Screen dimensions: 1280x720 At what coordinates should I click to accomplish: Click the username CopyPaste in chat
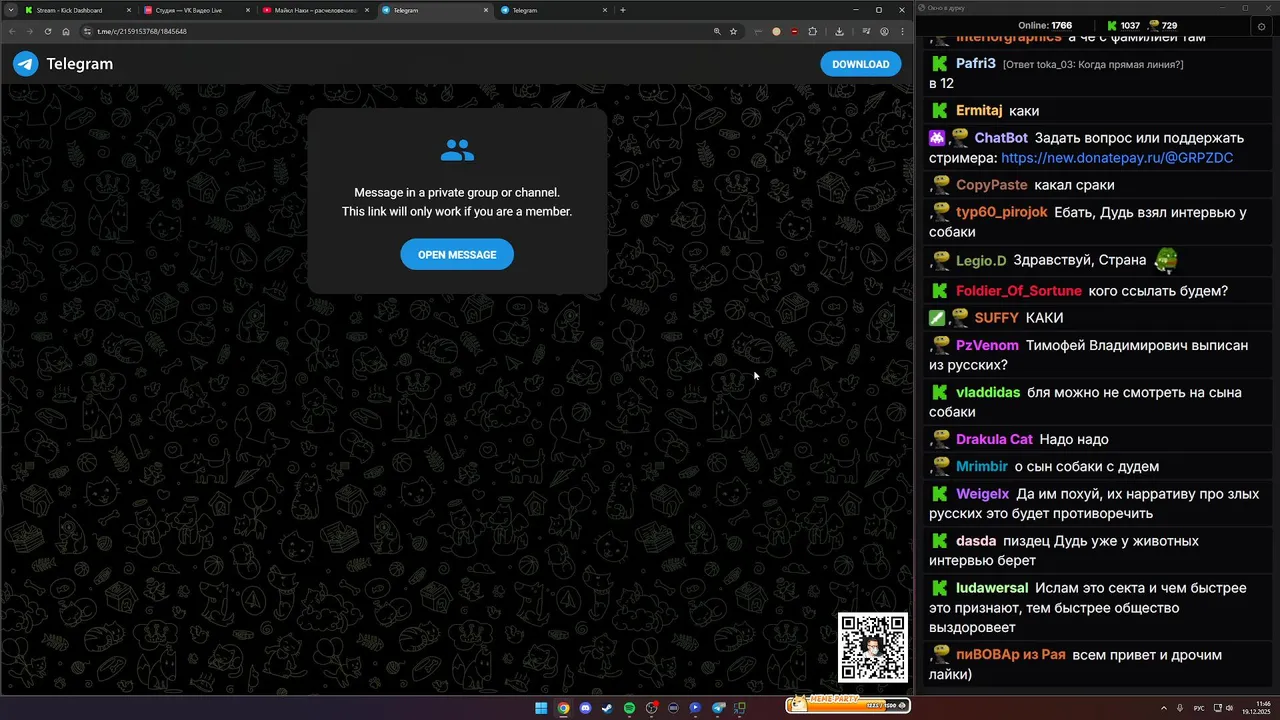tap(992, 185)
